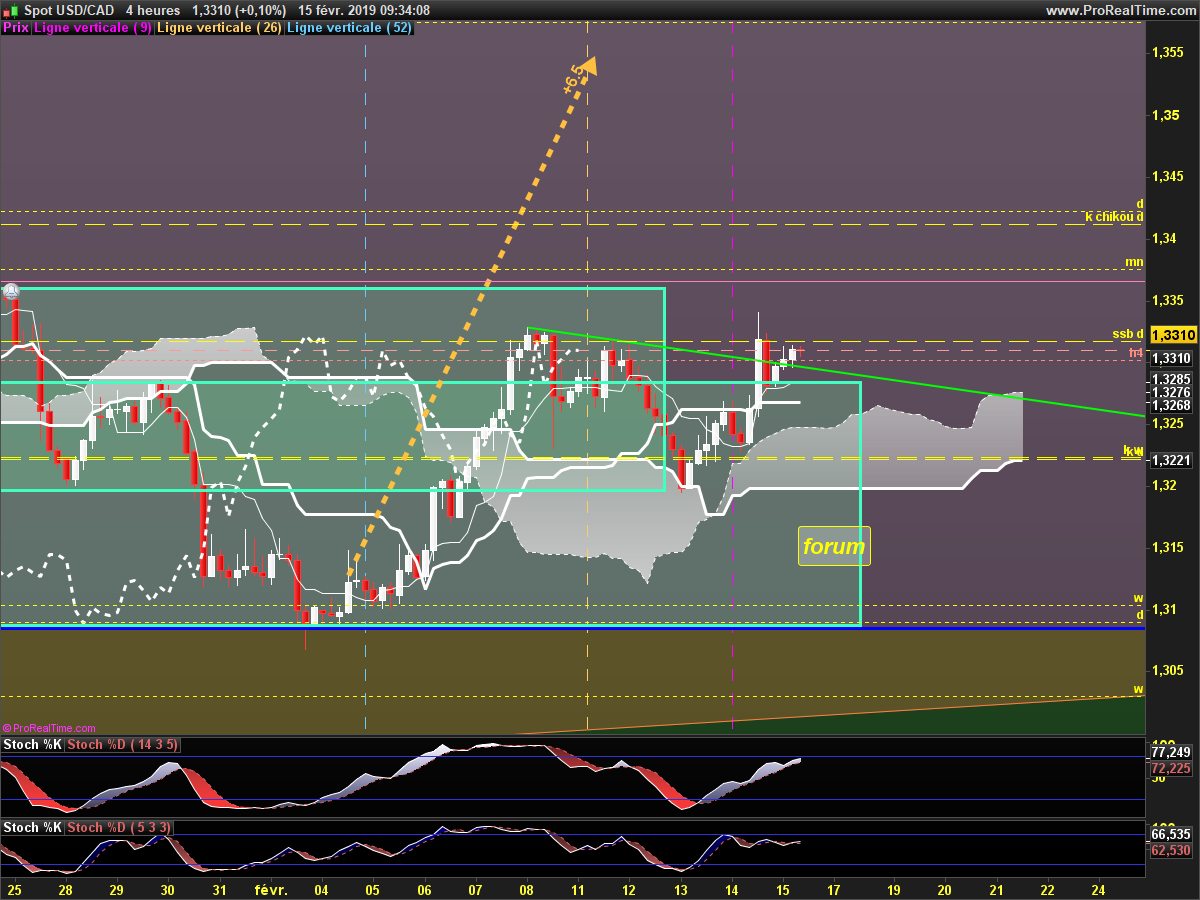Click the round alert icon at chart left edge
This screenshot has height=900, width=1200.
pyautogui.click(x=11, y=291)
